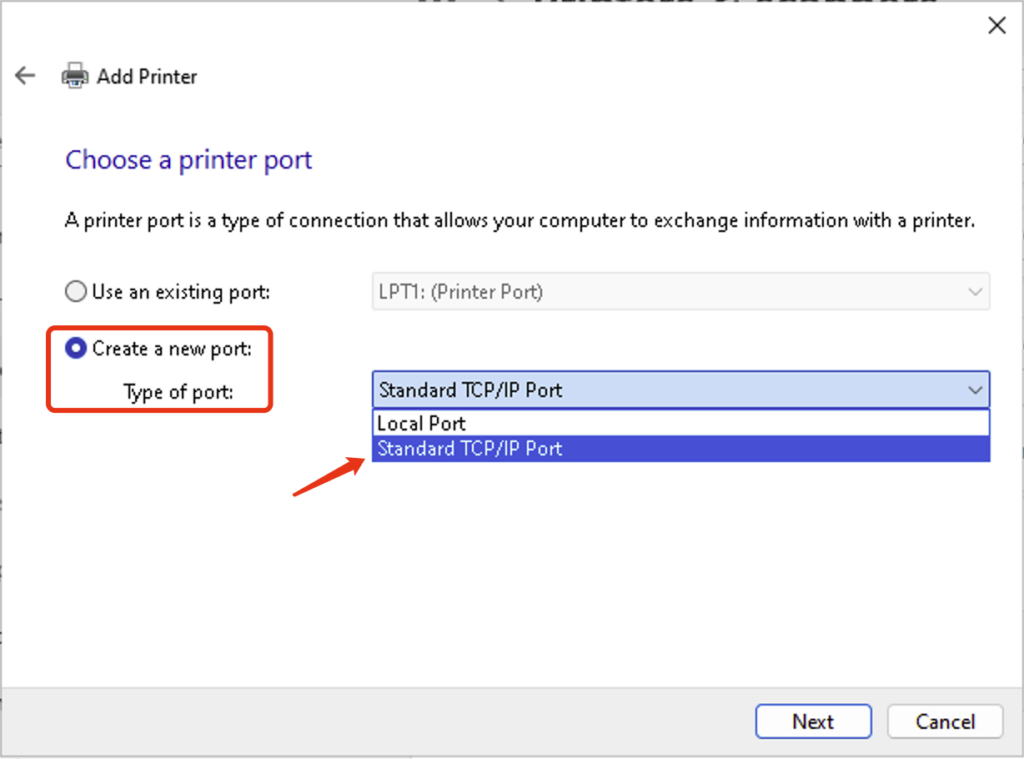Click the red arrow pointing at the list
This screenshot has width=1024, height=759.
tap(328, 477)
